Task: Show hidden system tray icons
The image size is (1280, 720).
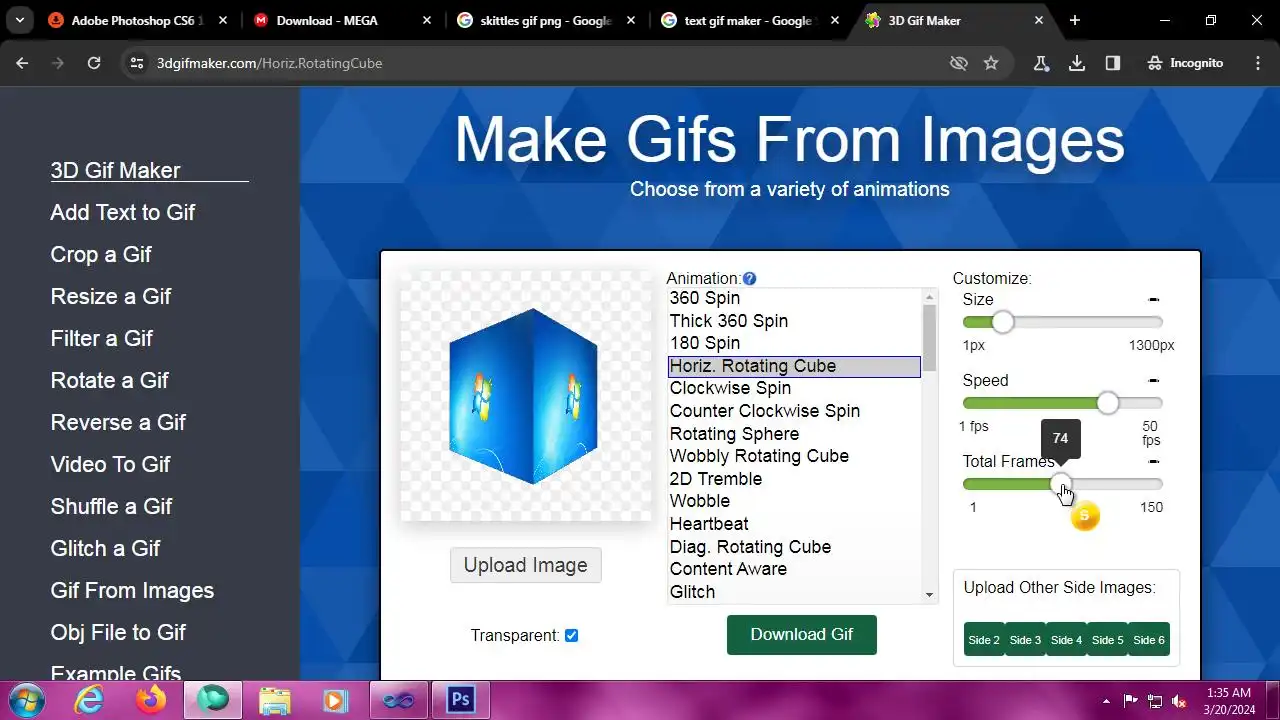Action: point(1106,701)
